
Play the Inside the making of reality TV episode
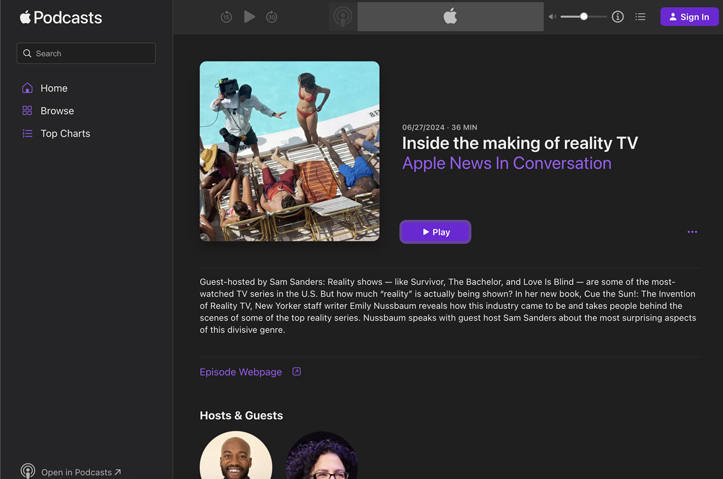pos(435,232)
